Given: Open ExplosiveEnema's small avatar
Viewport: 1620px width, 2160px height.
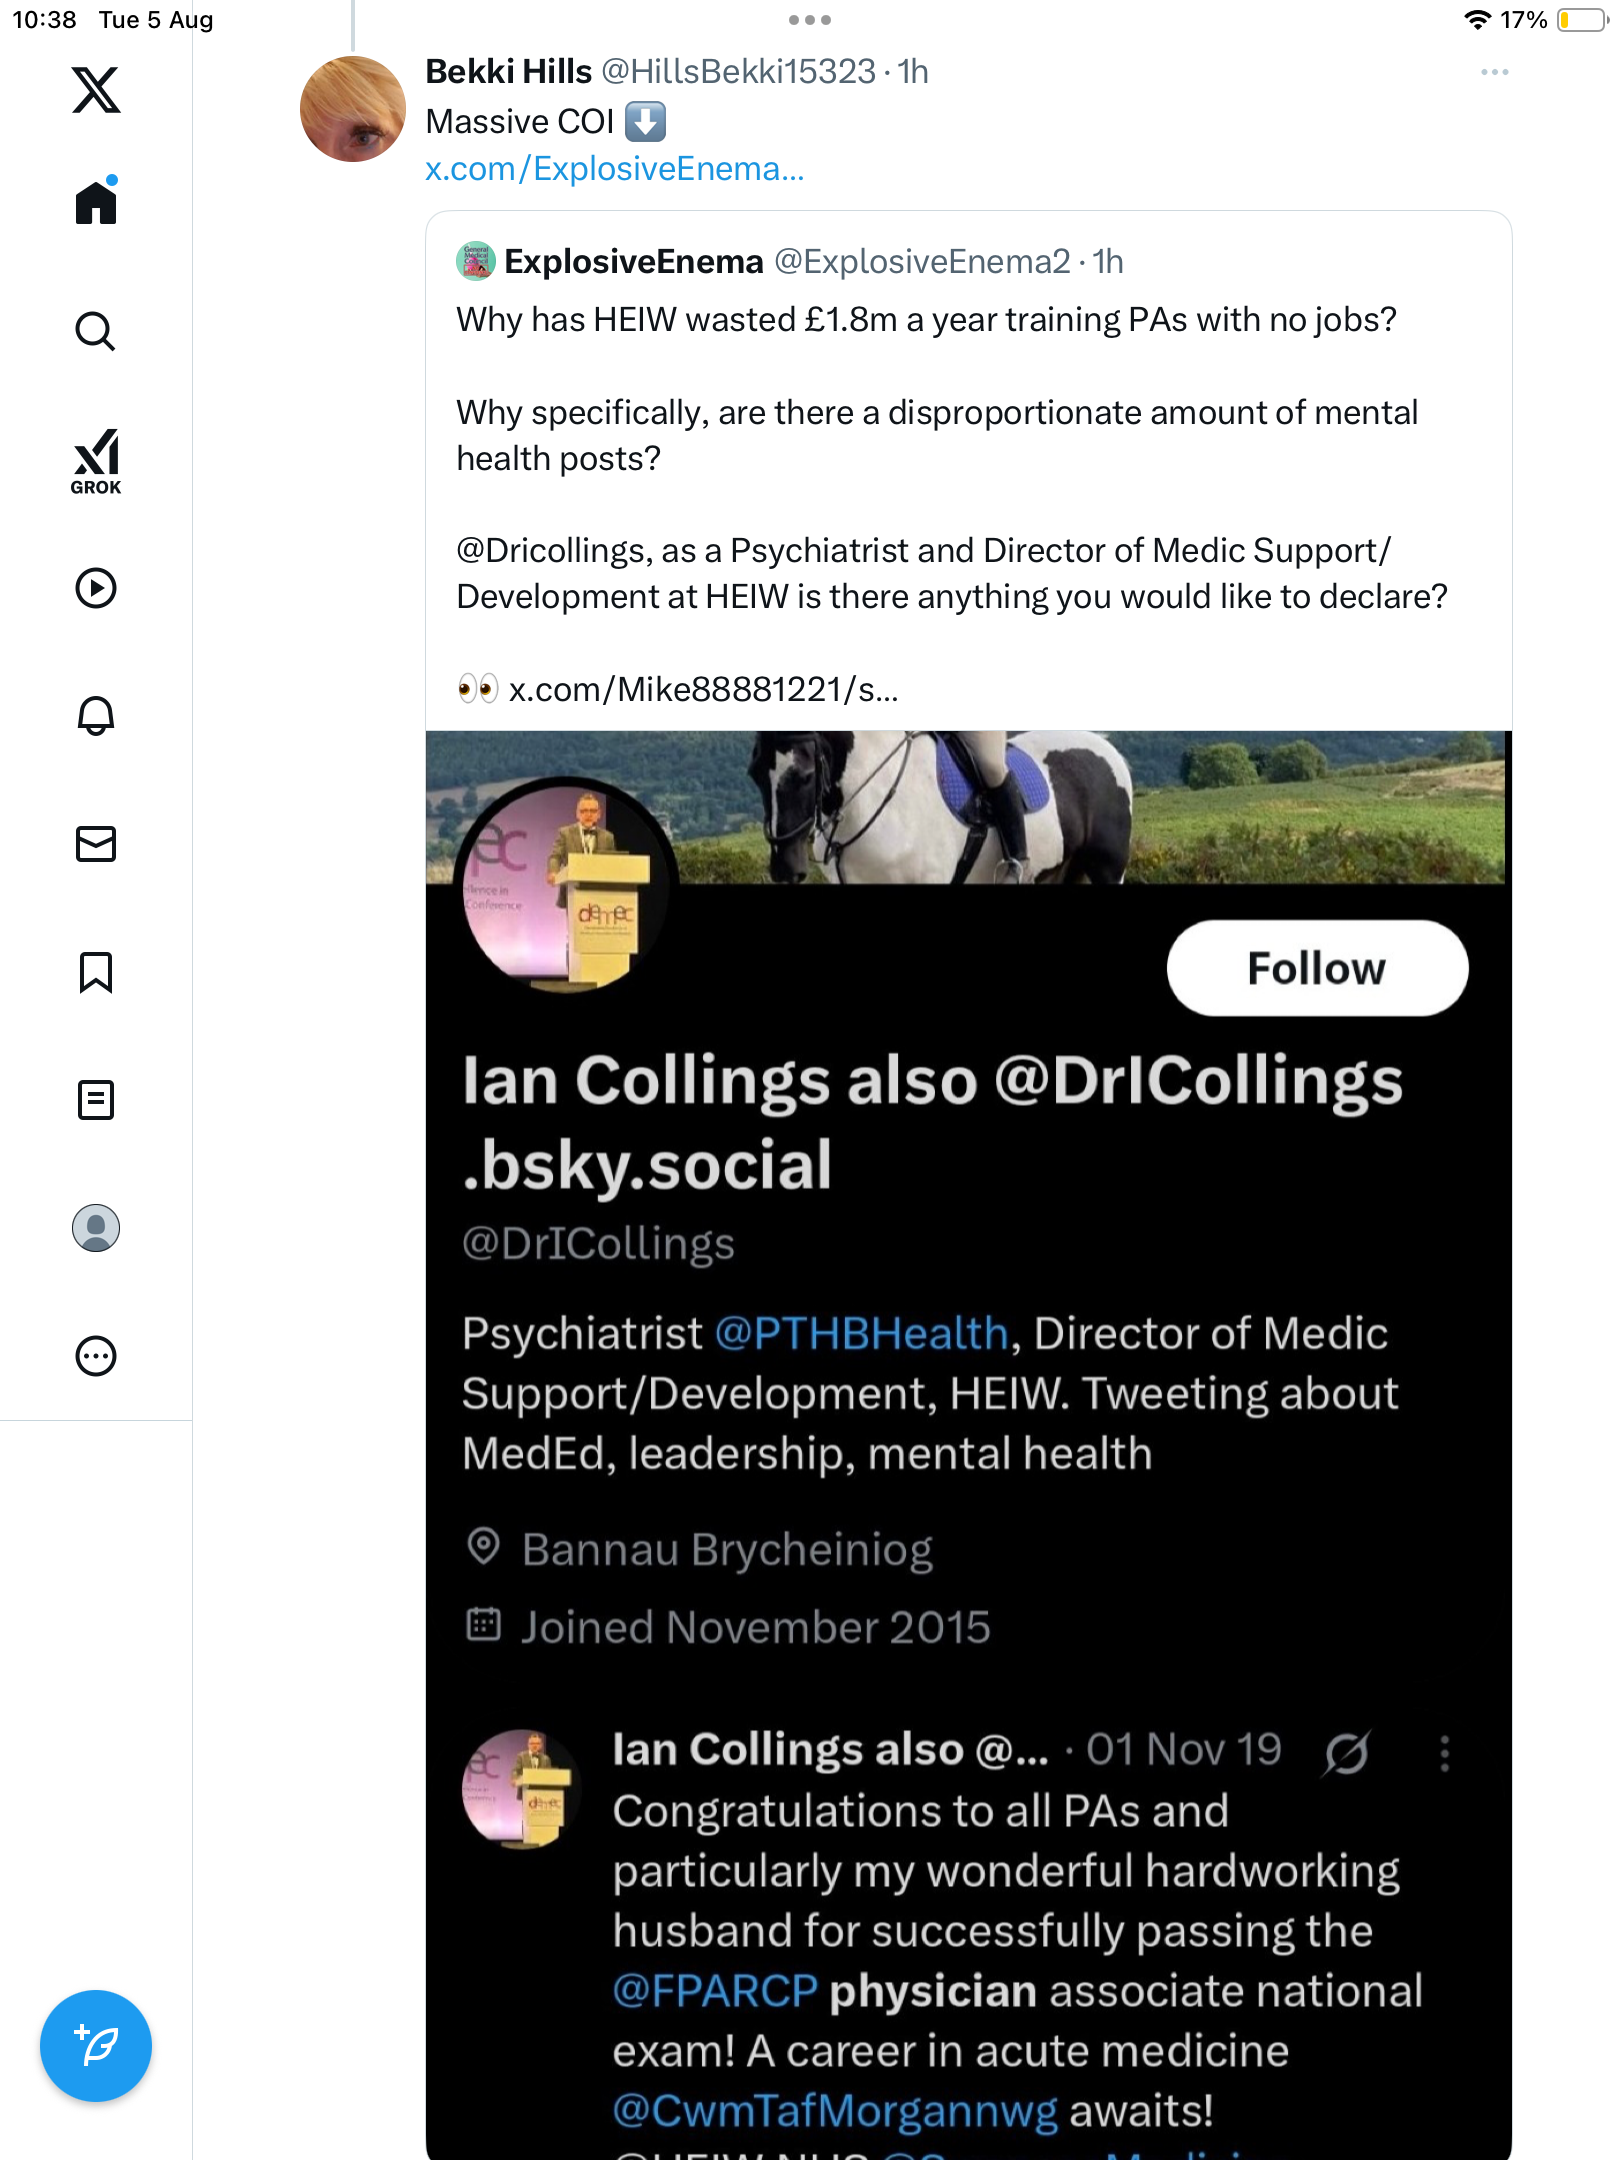Looking at the screenshot, I should (x=476, y=261).
